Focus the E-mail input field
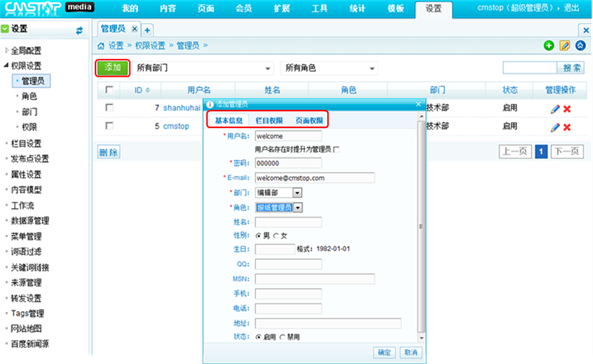 pos(315,178)
